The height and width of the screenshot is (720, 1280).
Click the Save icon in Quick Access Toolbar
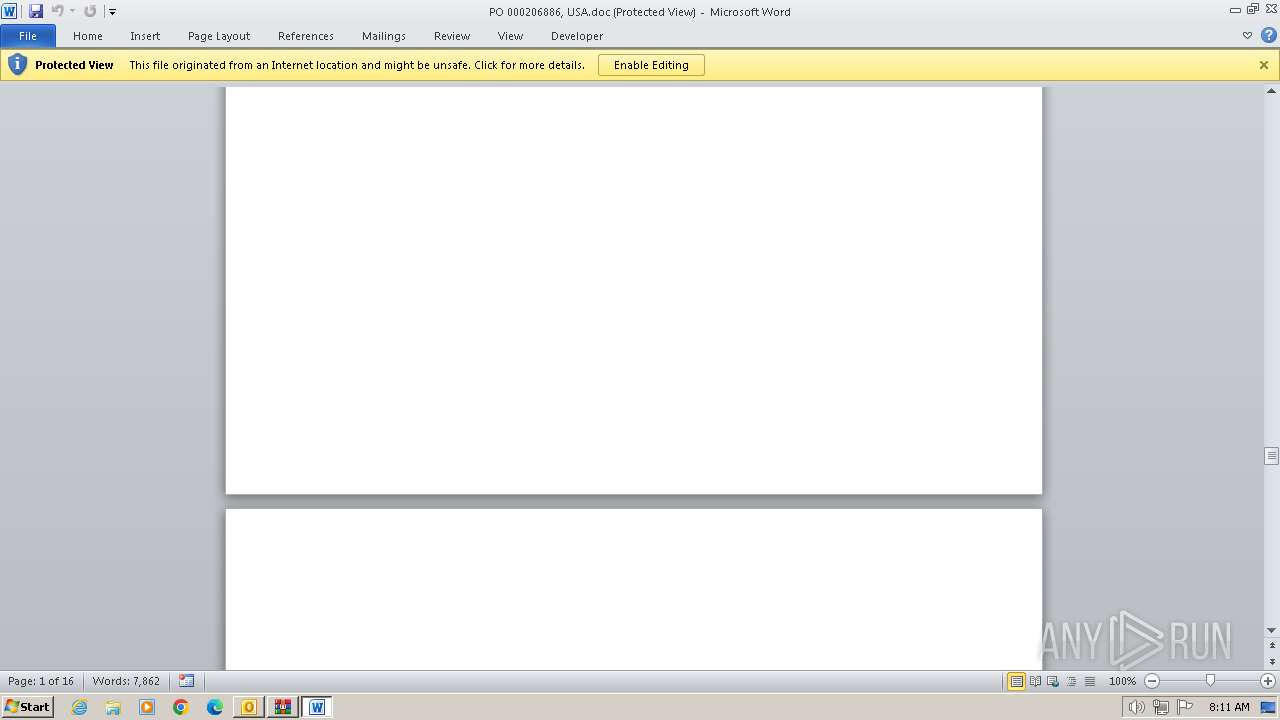(36, 11)
